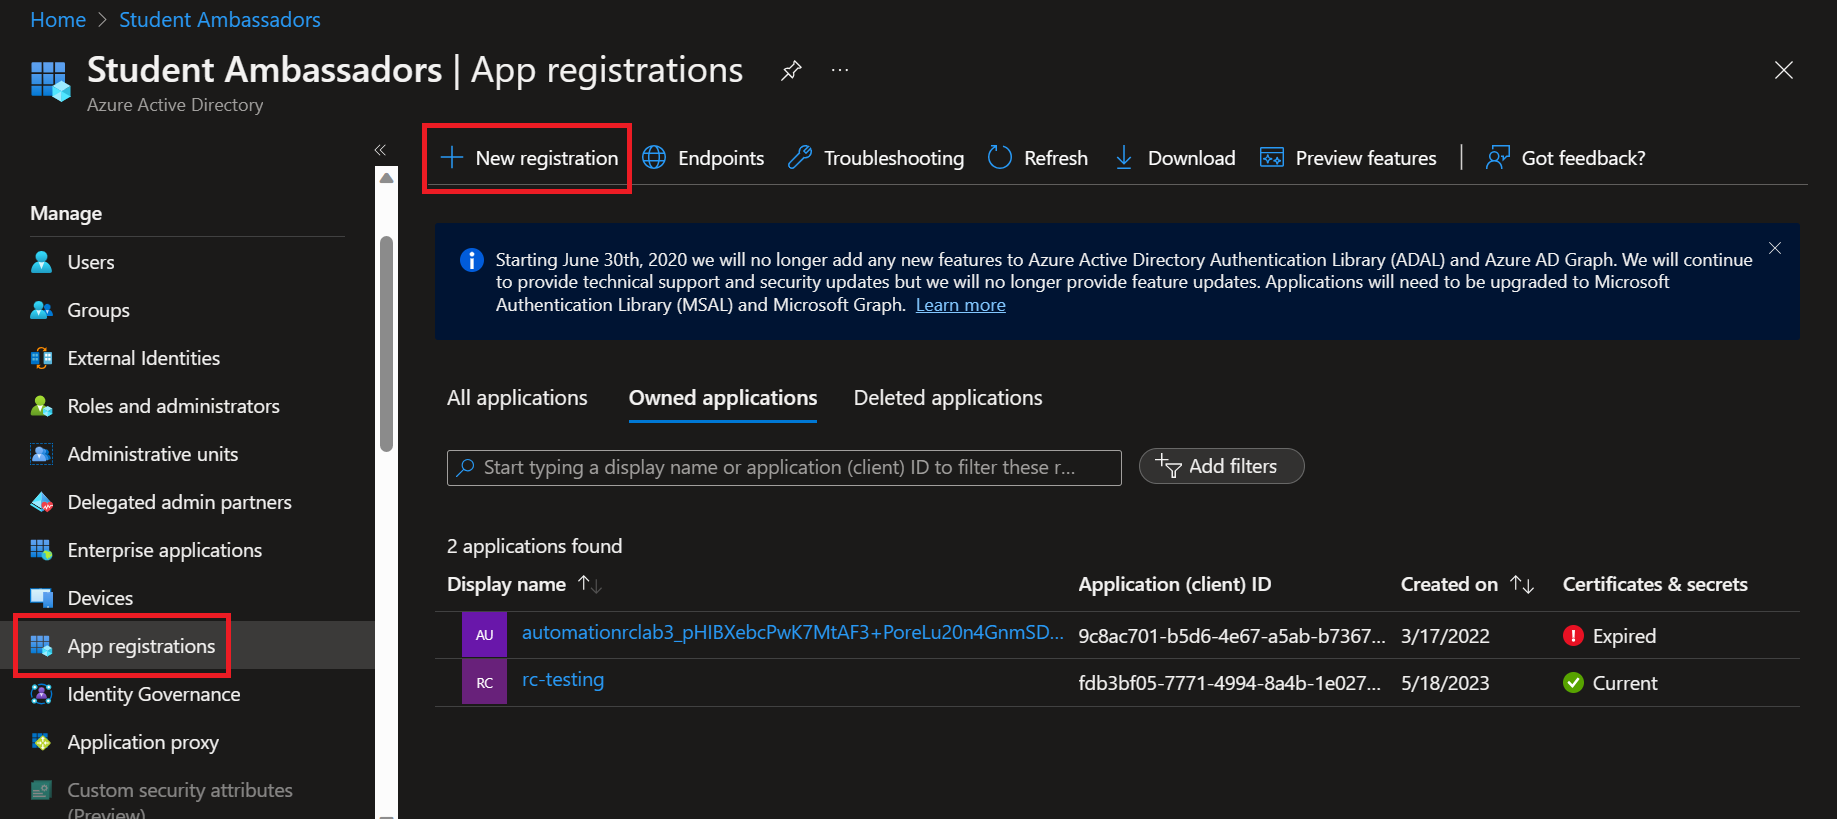Open the more options ellipsis in header
1837x819 pixels.
tap(840, 70)
